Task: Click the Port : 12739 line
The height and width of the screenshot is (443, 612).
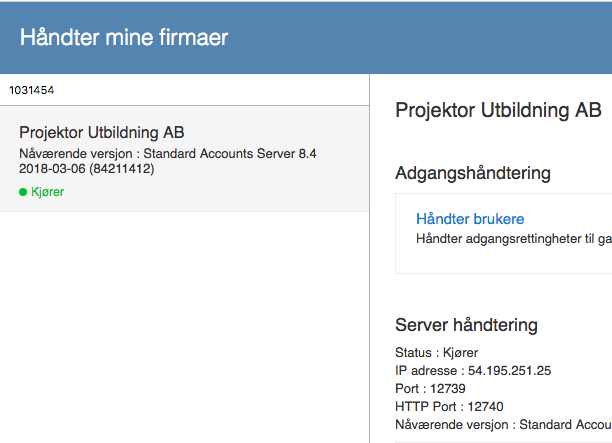Action: coord(430,388)
